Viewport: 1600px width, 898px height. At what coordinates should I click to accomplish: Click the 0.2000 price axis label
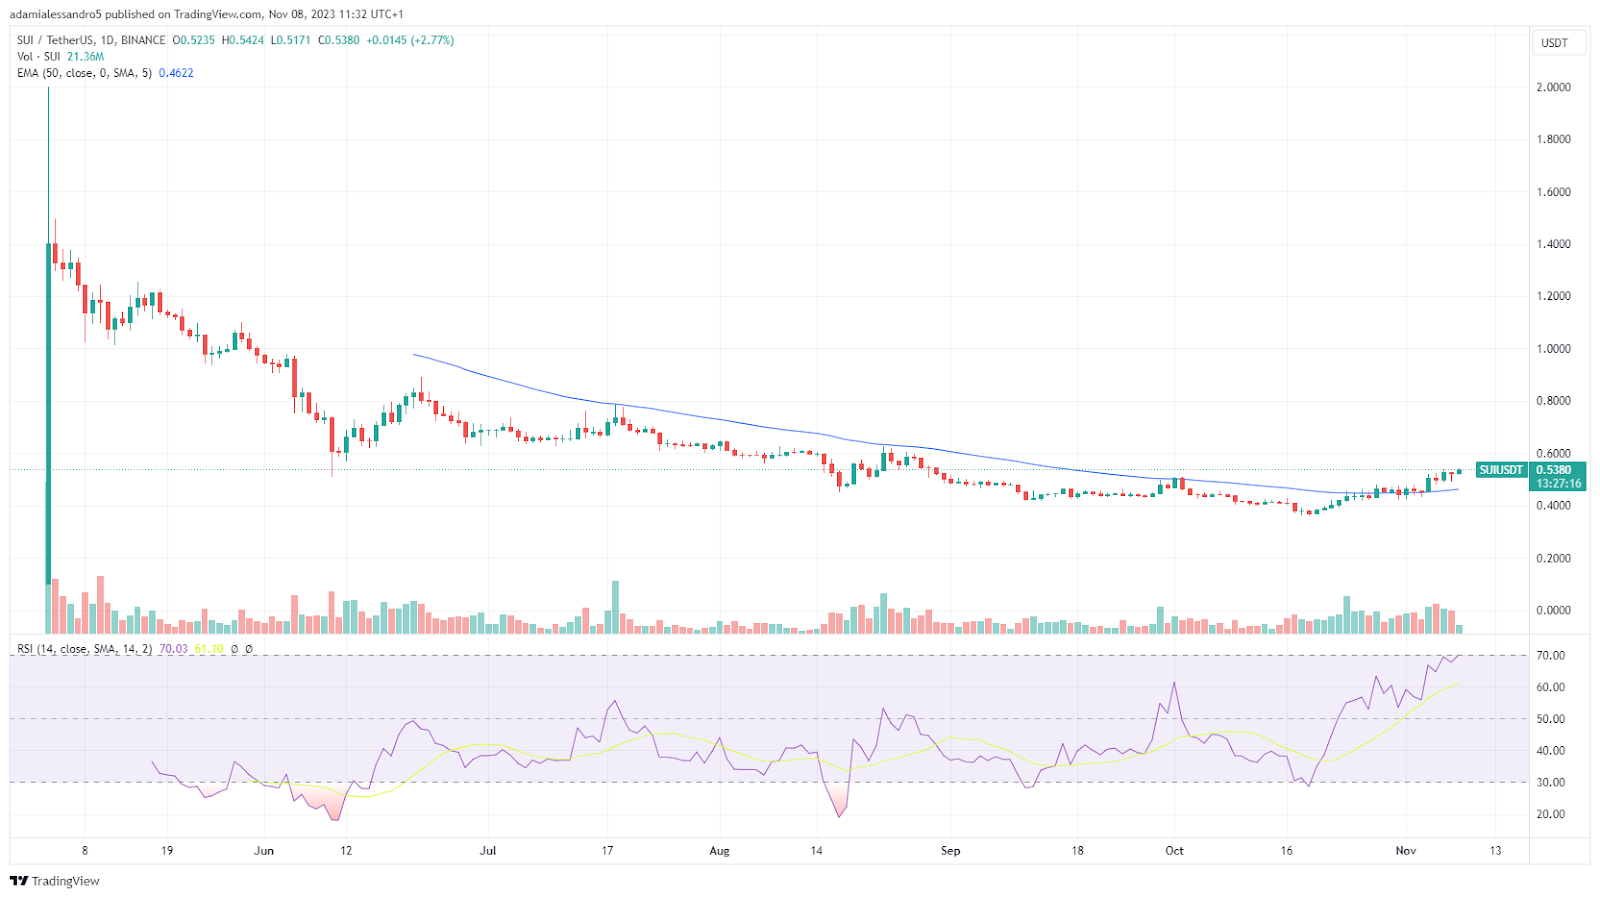coord(1553,558)
